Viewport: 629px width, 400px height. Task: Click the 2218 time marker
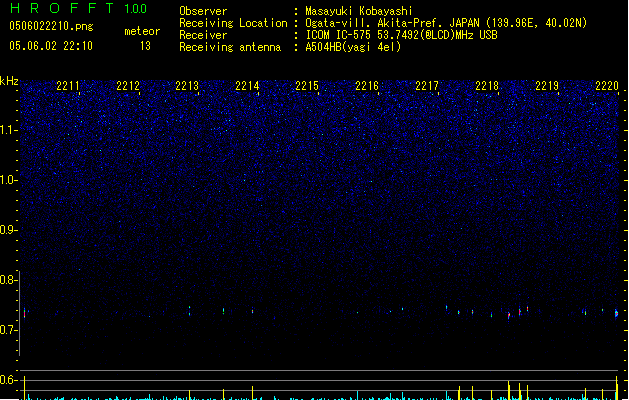point(487,85)
